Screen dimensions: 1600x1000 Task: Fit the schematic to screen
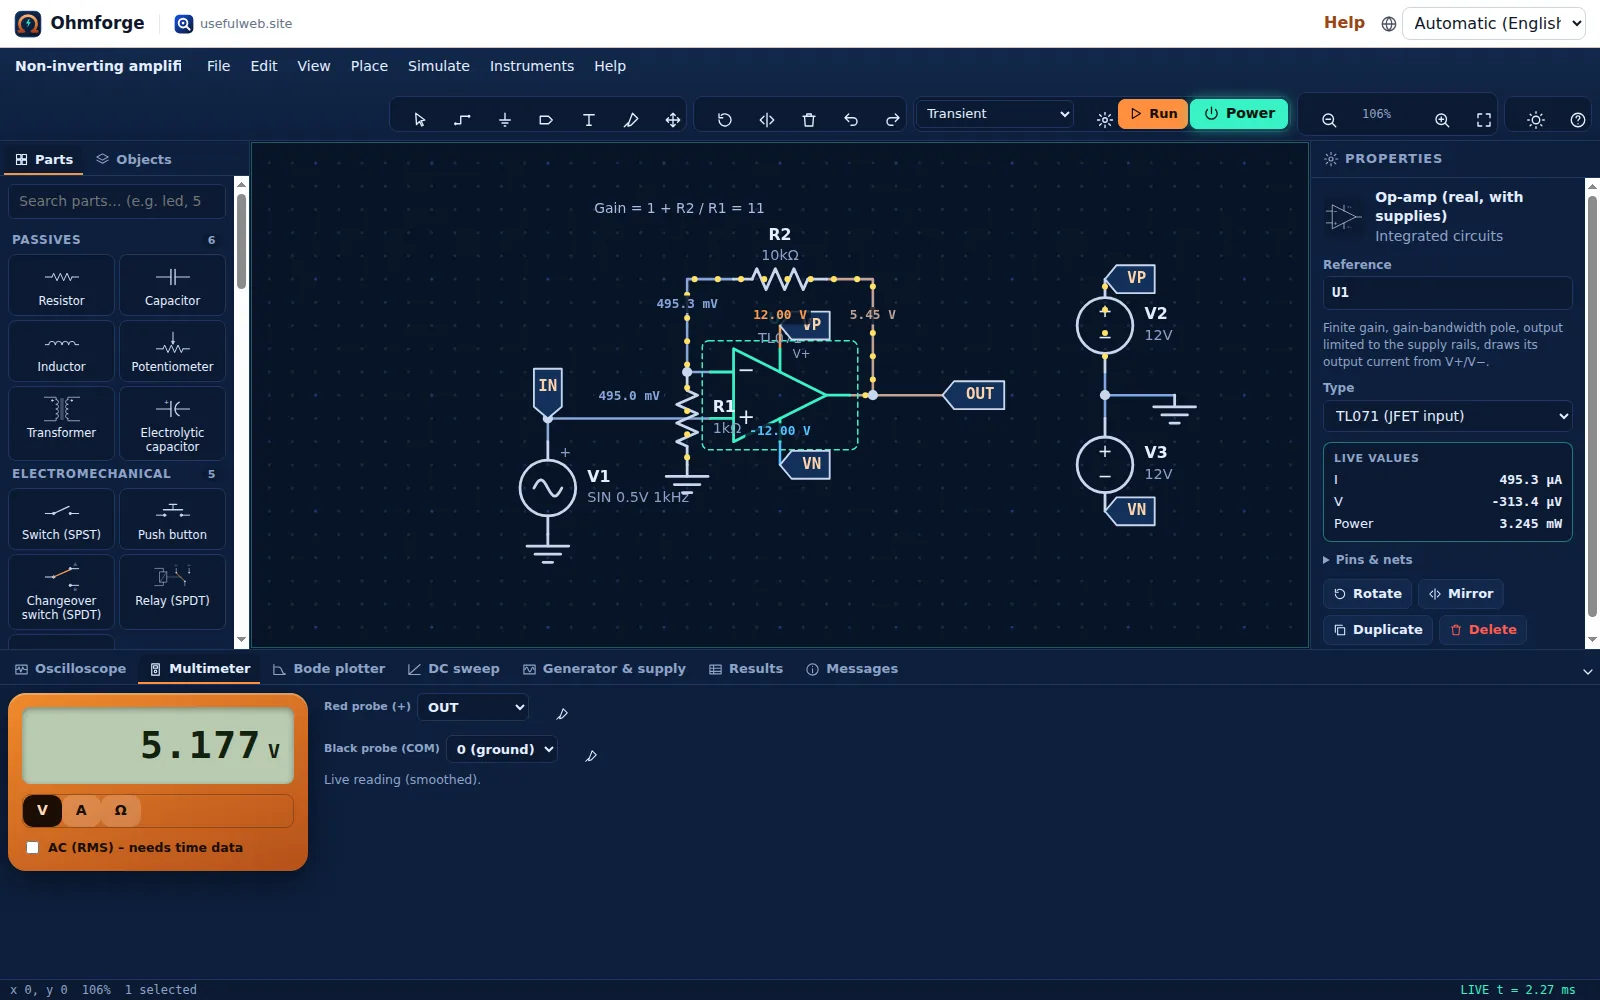click(x=1484, y=120)
